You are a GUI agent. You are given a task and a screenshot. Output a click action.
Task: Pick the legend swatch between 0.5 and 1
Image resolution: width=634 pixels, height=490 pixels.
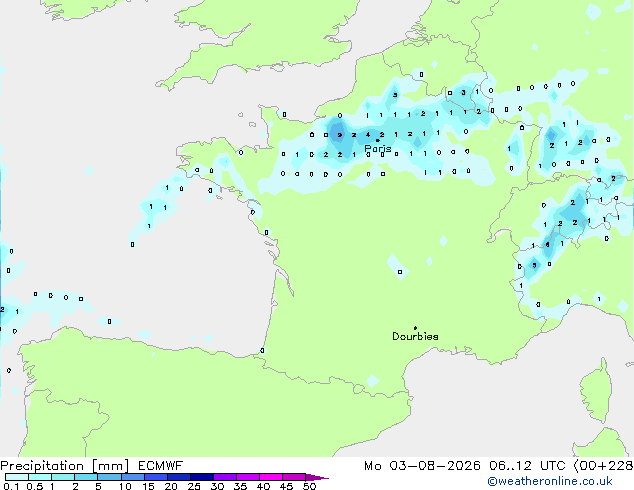40,477
